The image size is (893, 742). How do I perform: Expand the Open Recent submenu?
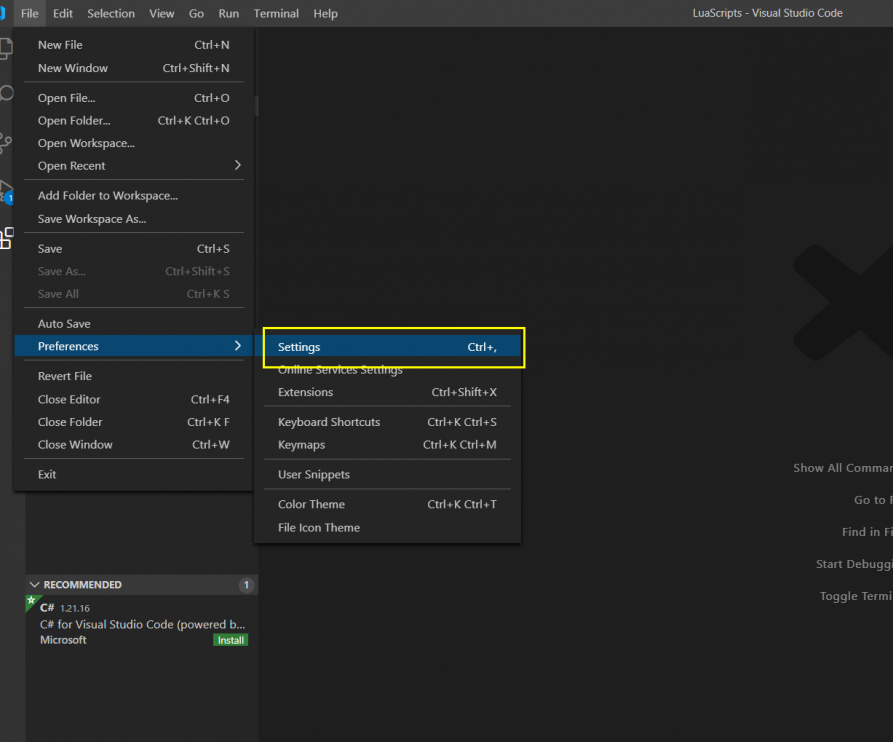pos(236,166)
